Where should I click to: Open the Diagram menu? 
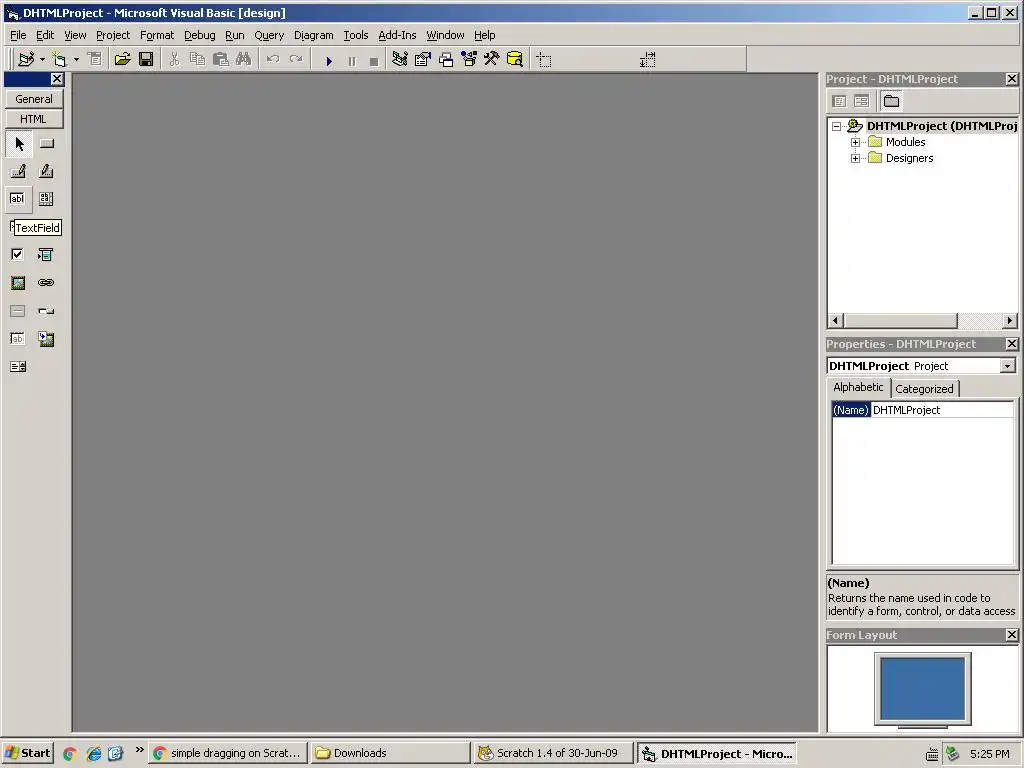(x=313, y=35)
